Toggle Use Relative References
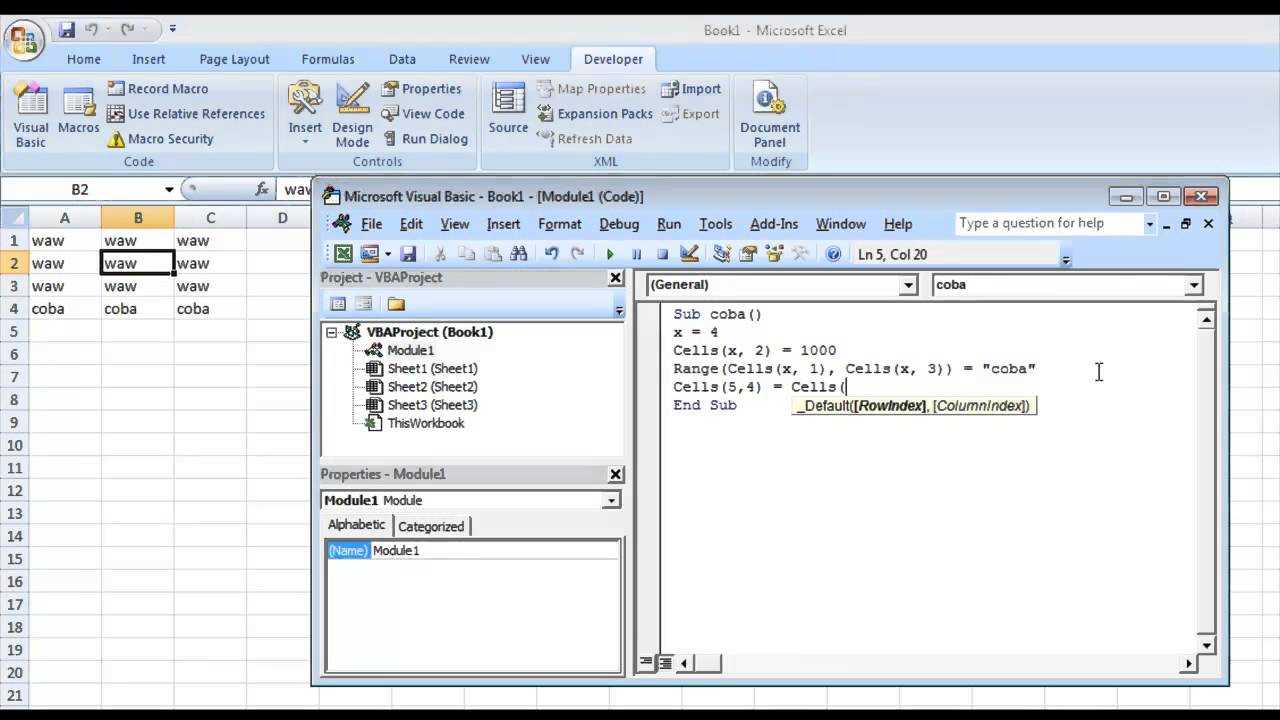1280x720 pixels. [x=186, y=114]
